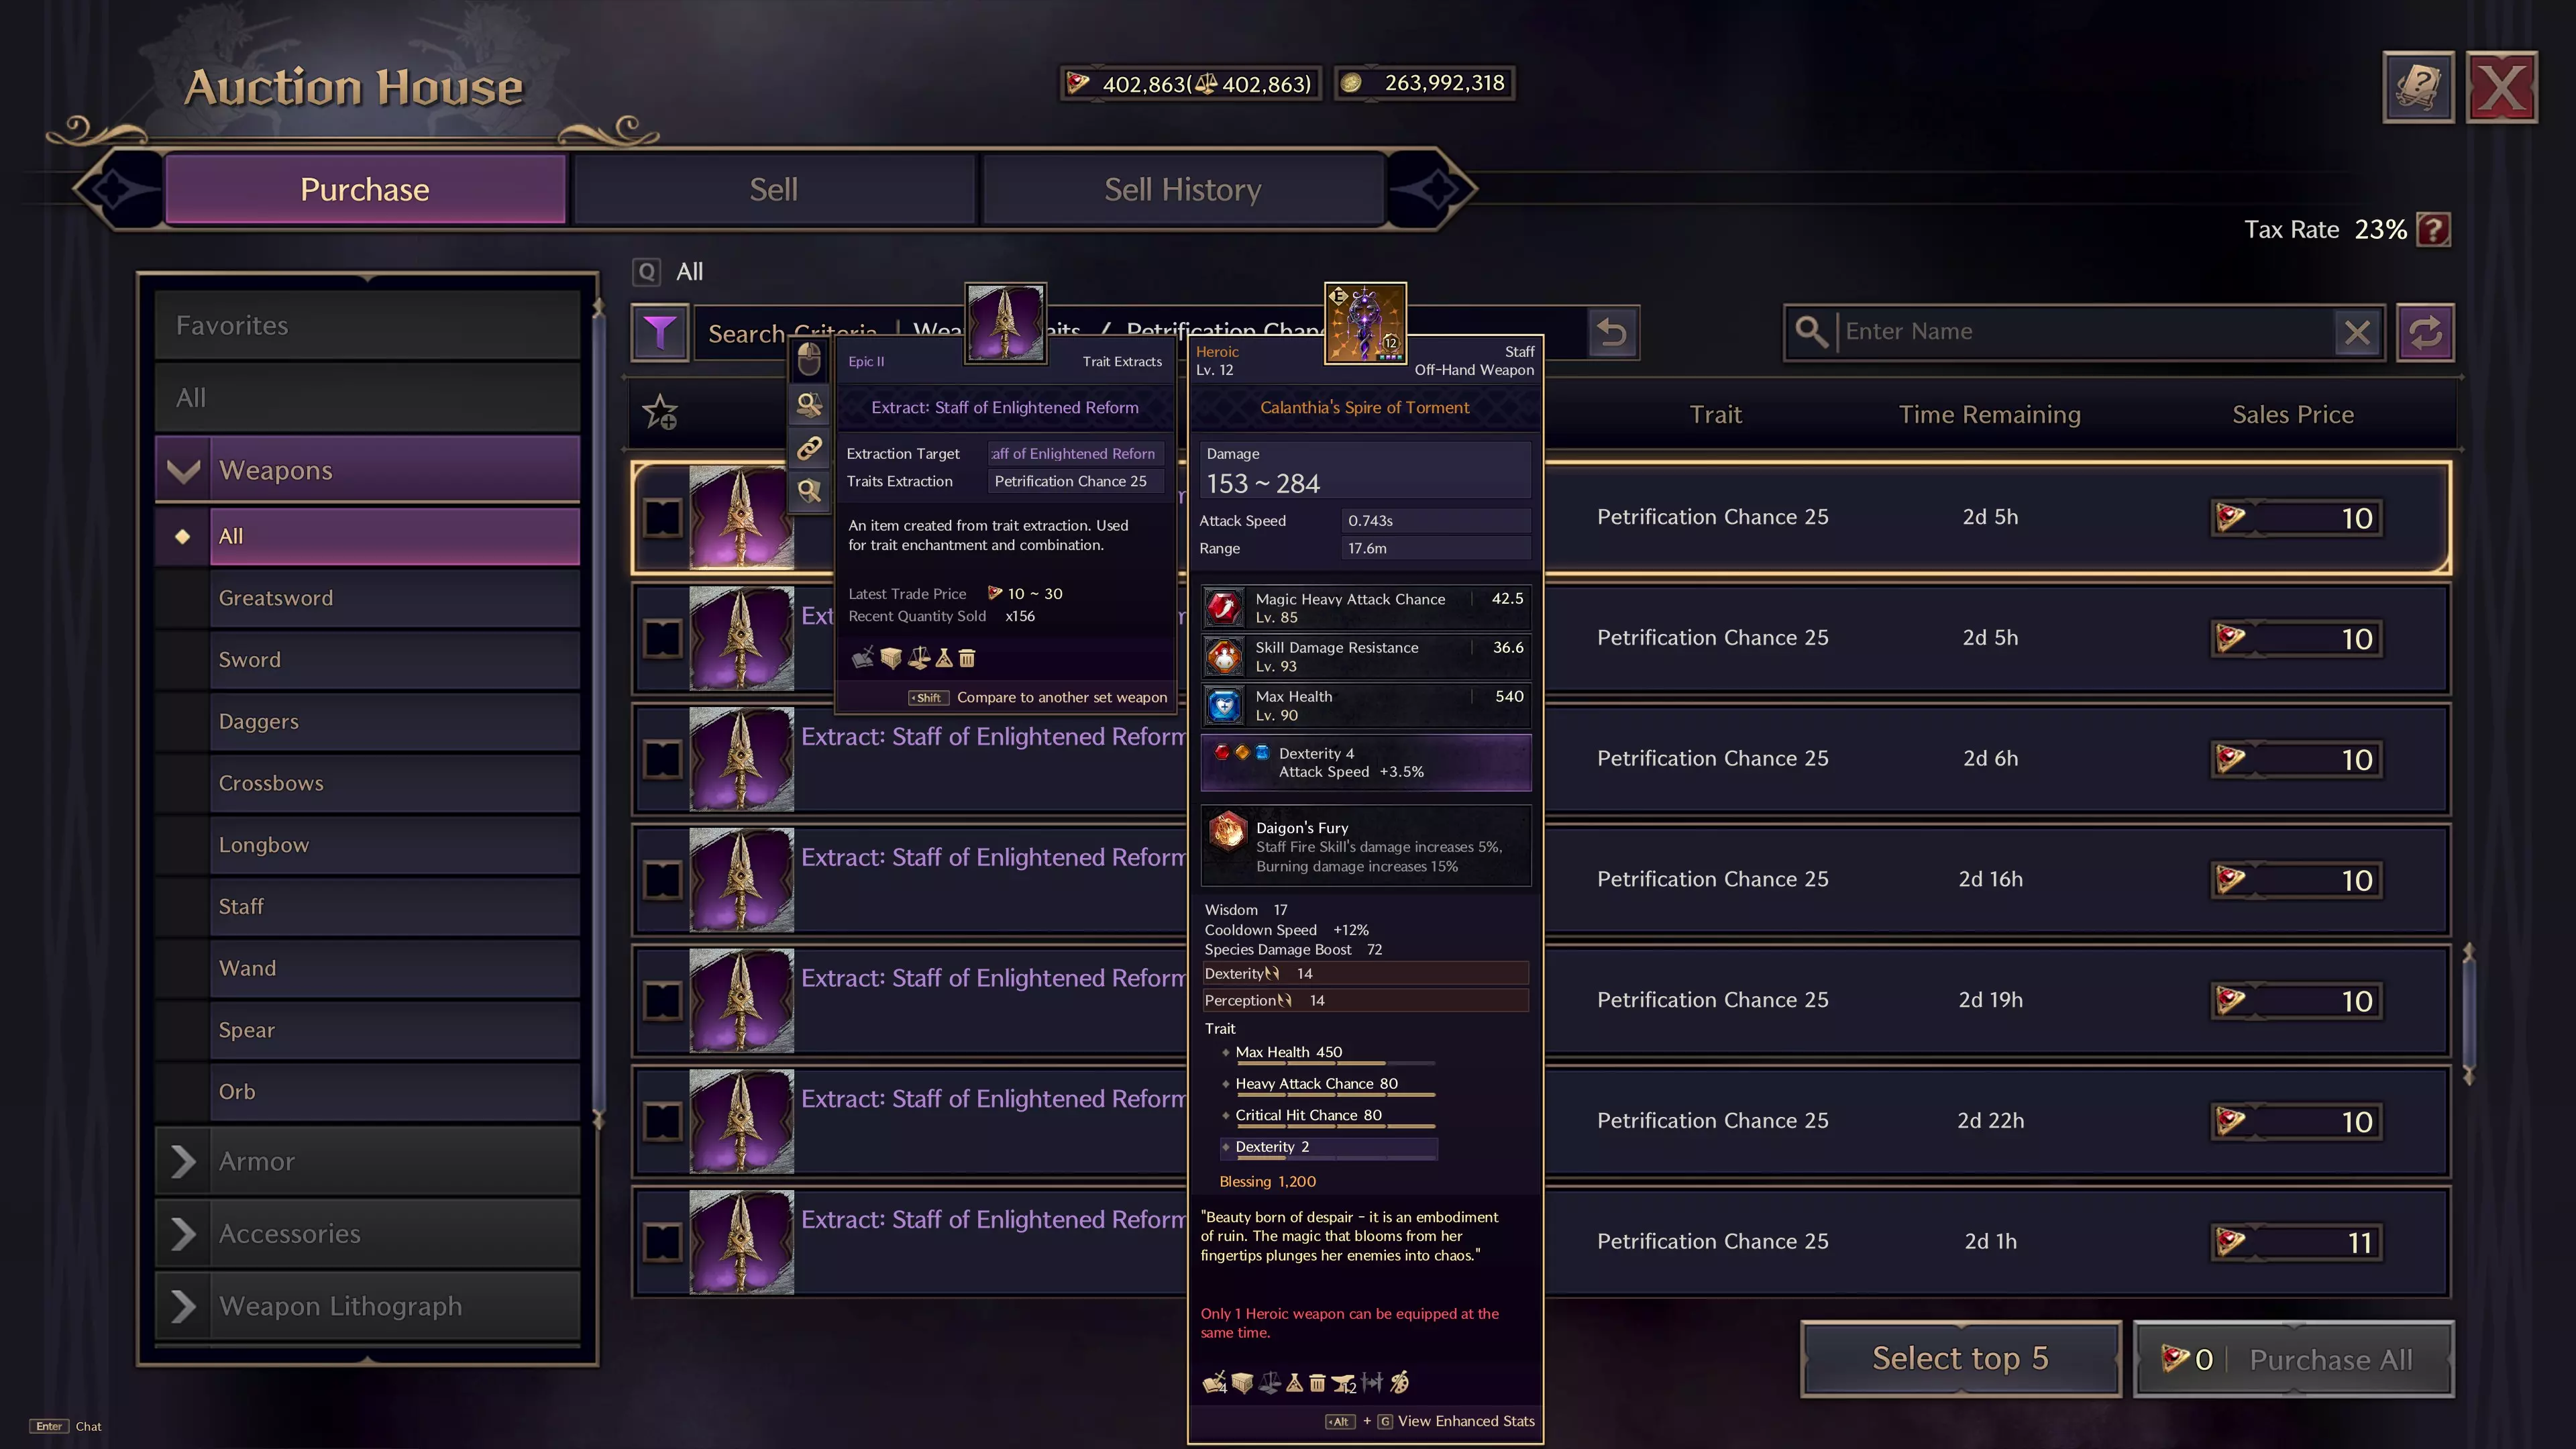
Task: Click the Purchase All button
Action: (2293, 1359)
